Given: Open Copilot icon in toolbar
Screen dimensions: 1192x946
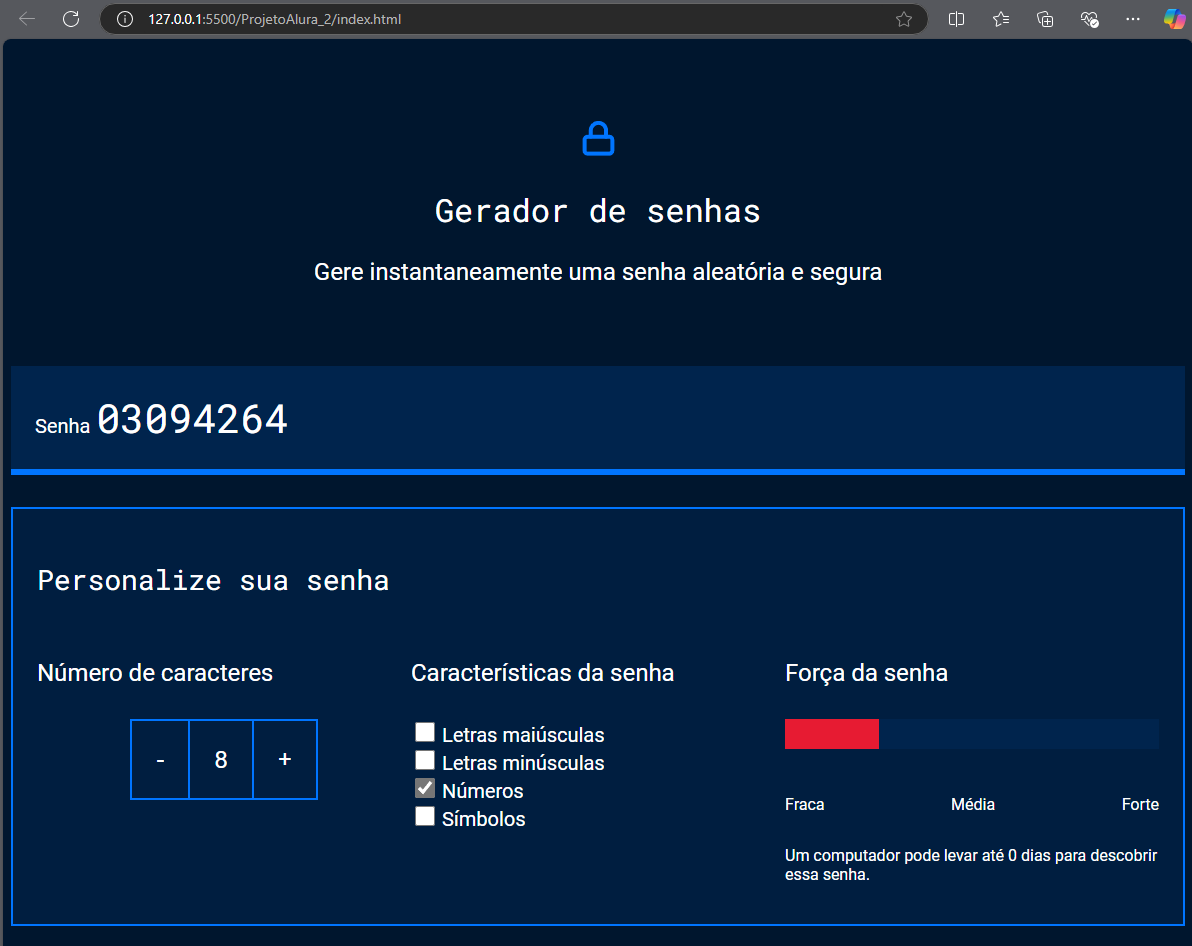Looking at the screenshot, I should (x=1175, y=19).
